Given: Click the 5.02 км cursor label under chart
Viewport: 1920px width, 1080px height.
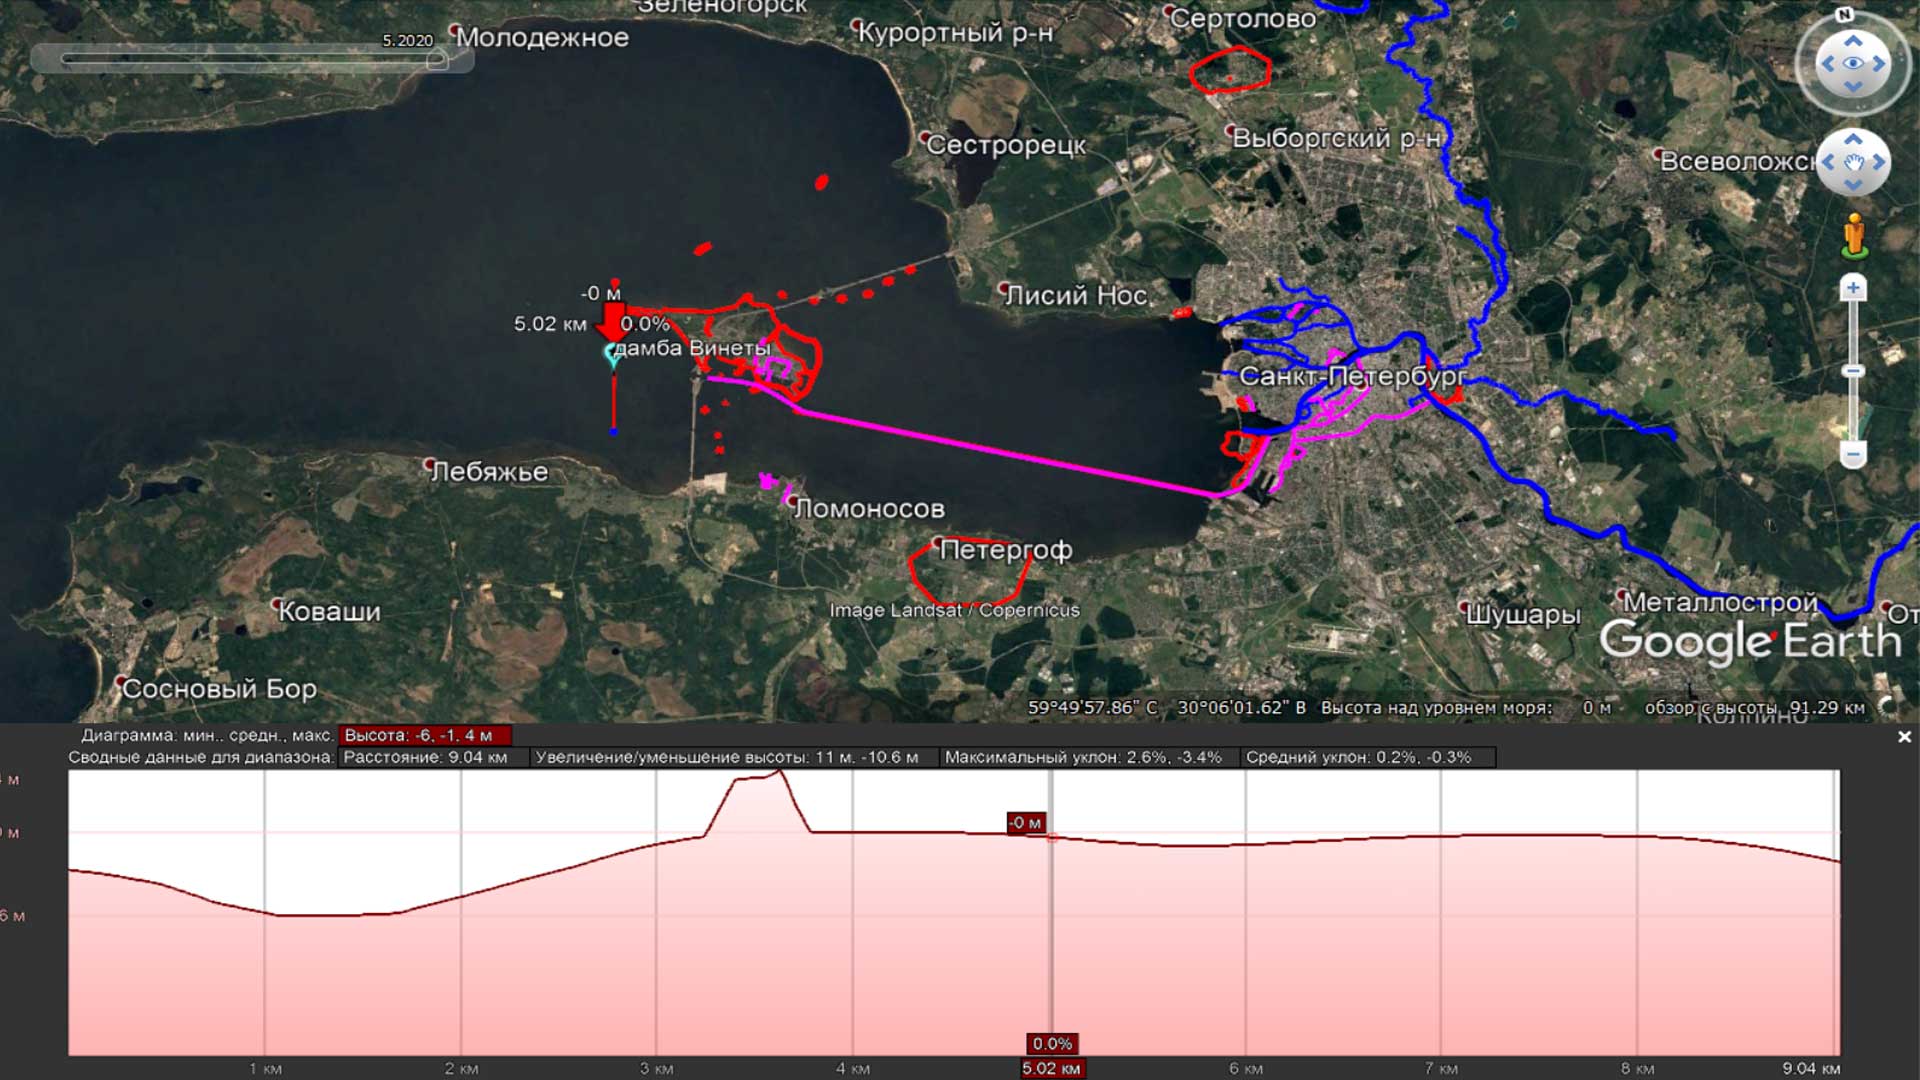Looking at the screenshot, I should pyautogui.click(x=1051, y=1068).
